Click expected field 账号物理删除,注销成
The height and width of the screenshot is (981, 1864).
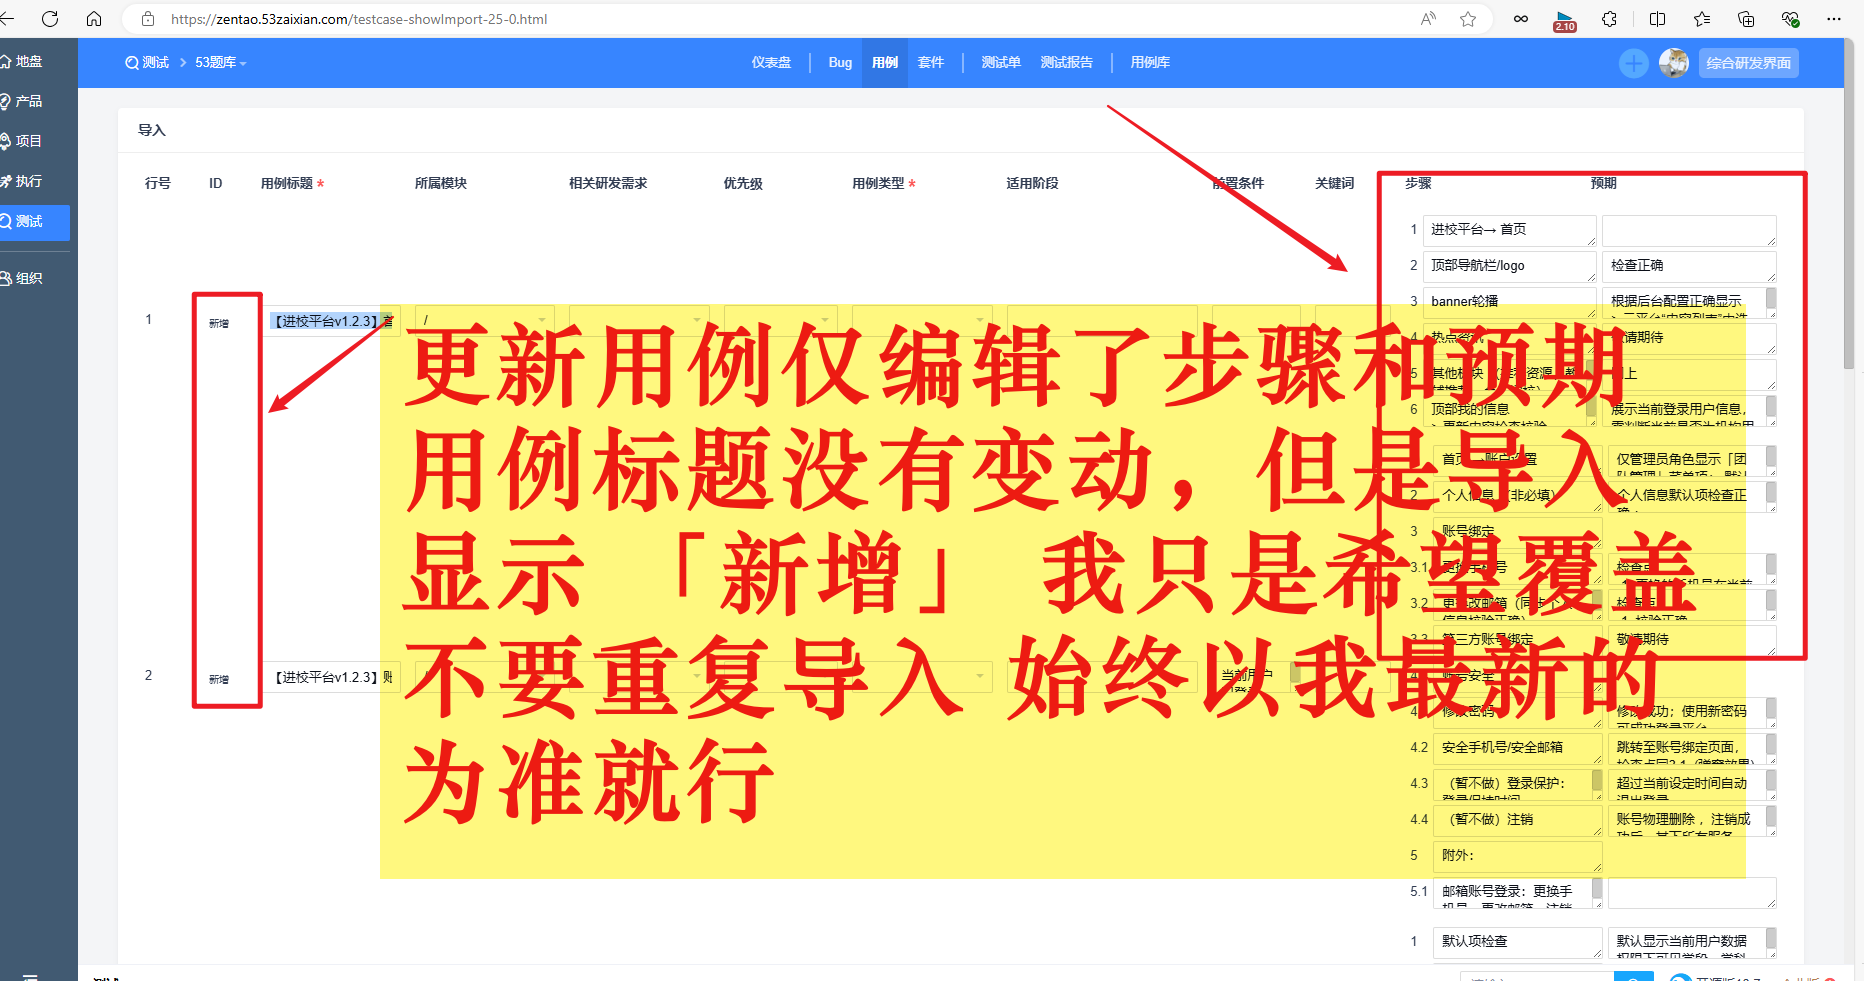tap(1692, 820)
